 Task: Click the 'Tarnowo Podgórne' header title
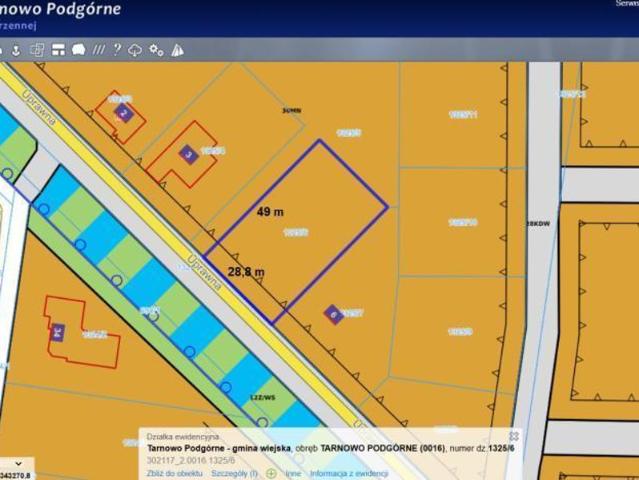point(60,9)
